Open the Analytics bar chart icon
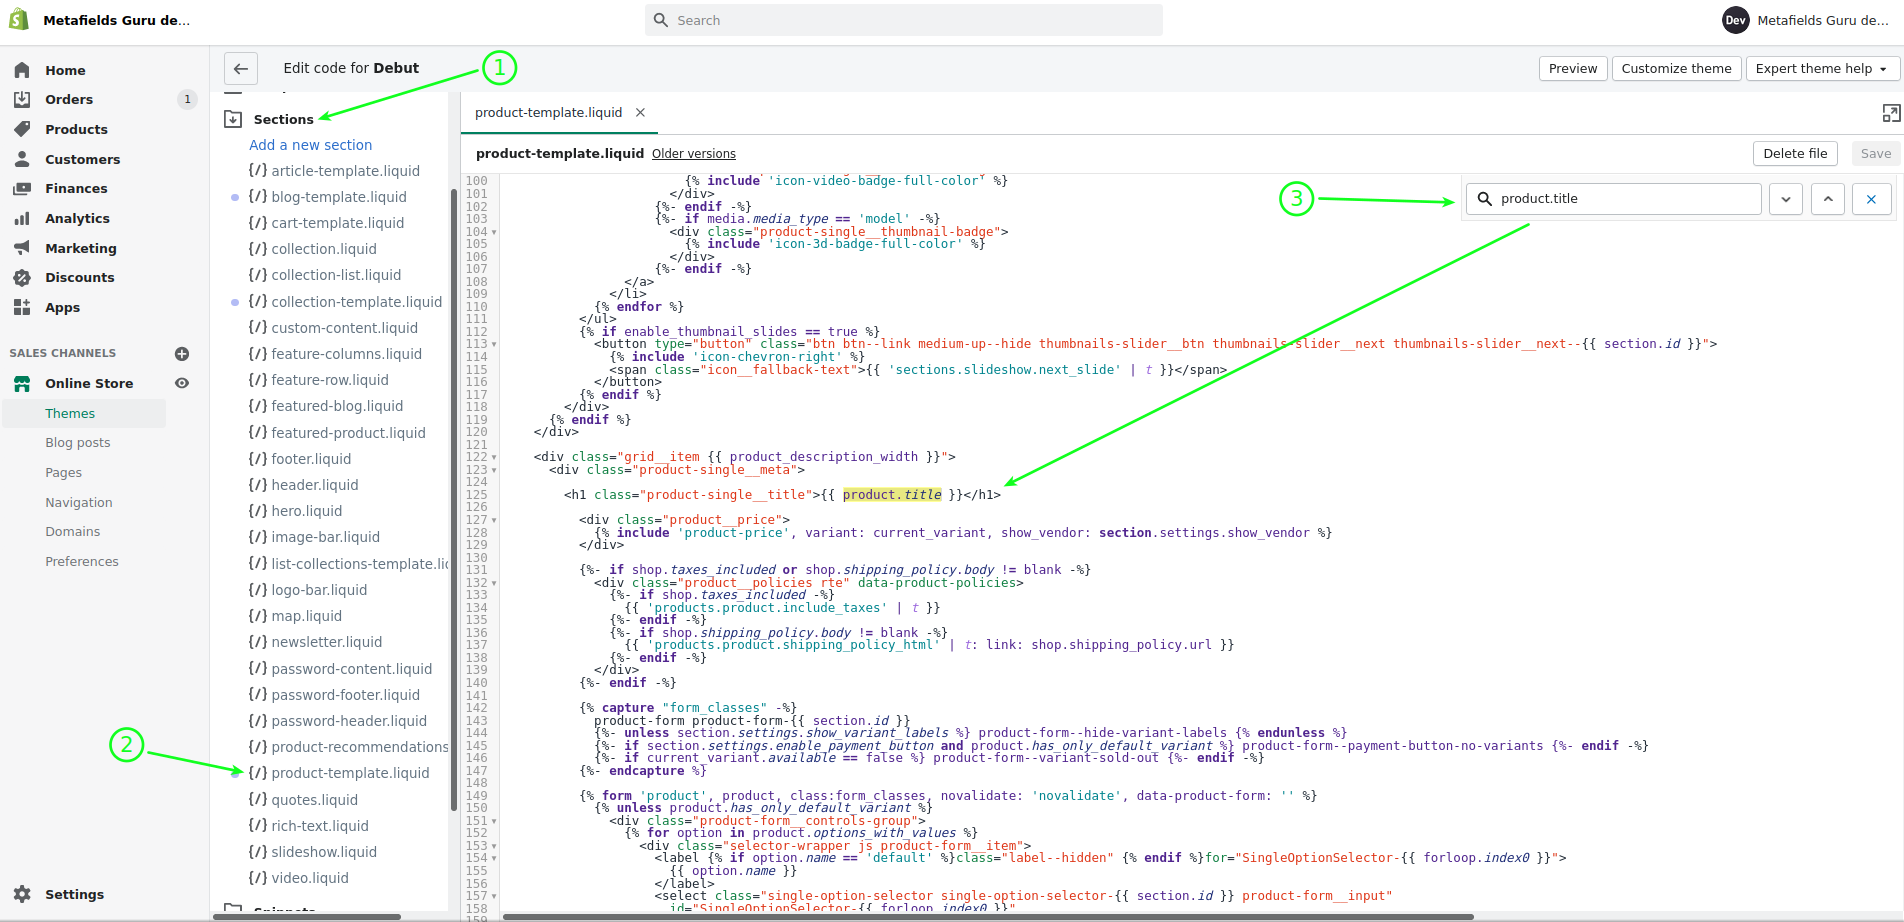 coord(22,218)
